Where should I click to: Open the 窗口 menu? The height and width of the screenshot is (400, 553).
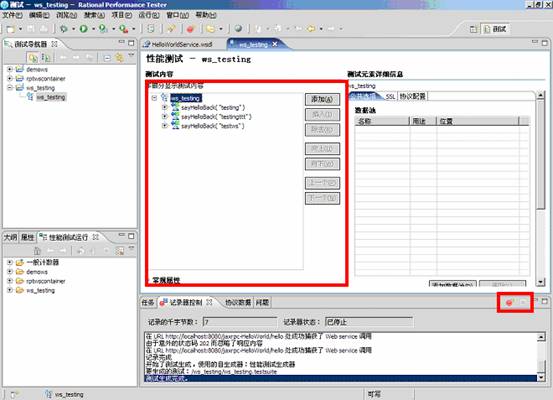tap(177, 15)
